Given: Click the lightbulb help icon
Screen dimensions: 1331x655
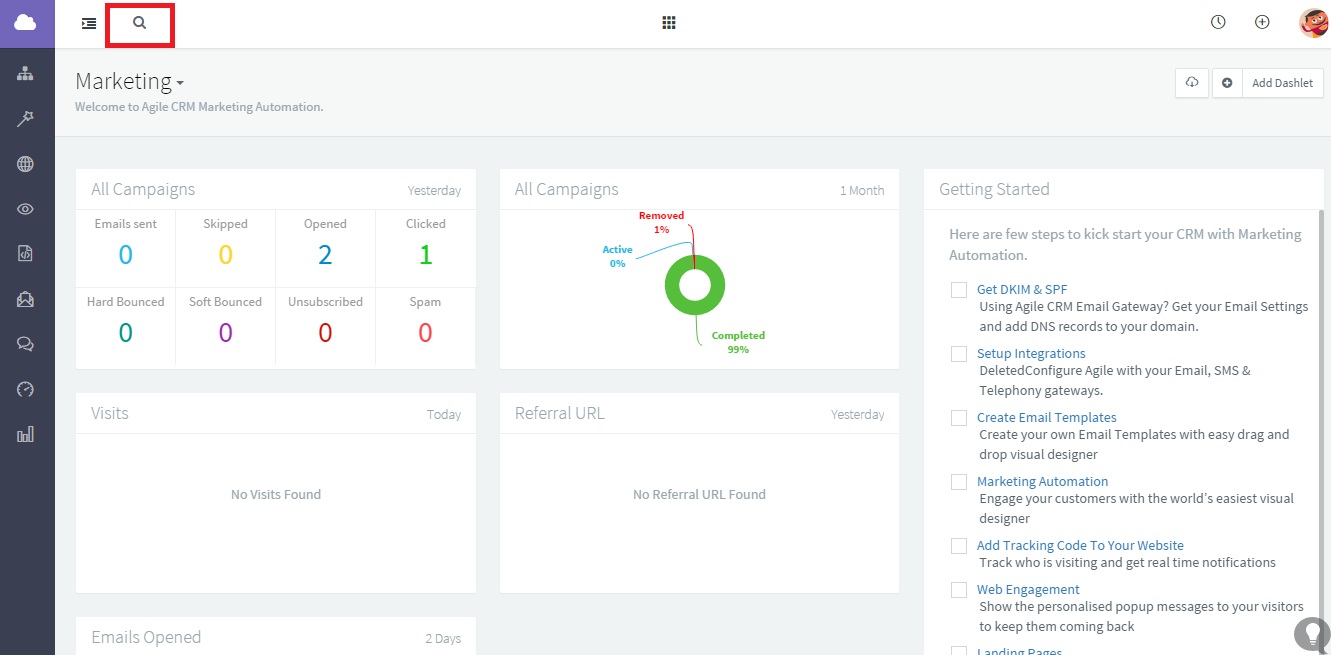Looking at the screenshot, I should tap(1310, 633).
